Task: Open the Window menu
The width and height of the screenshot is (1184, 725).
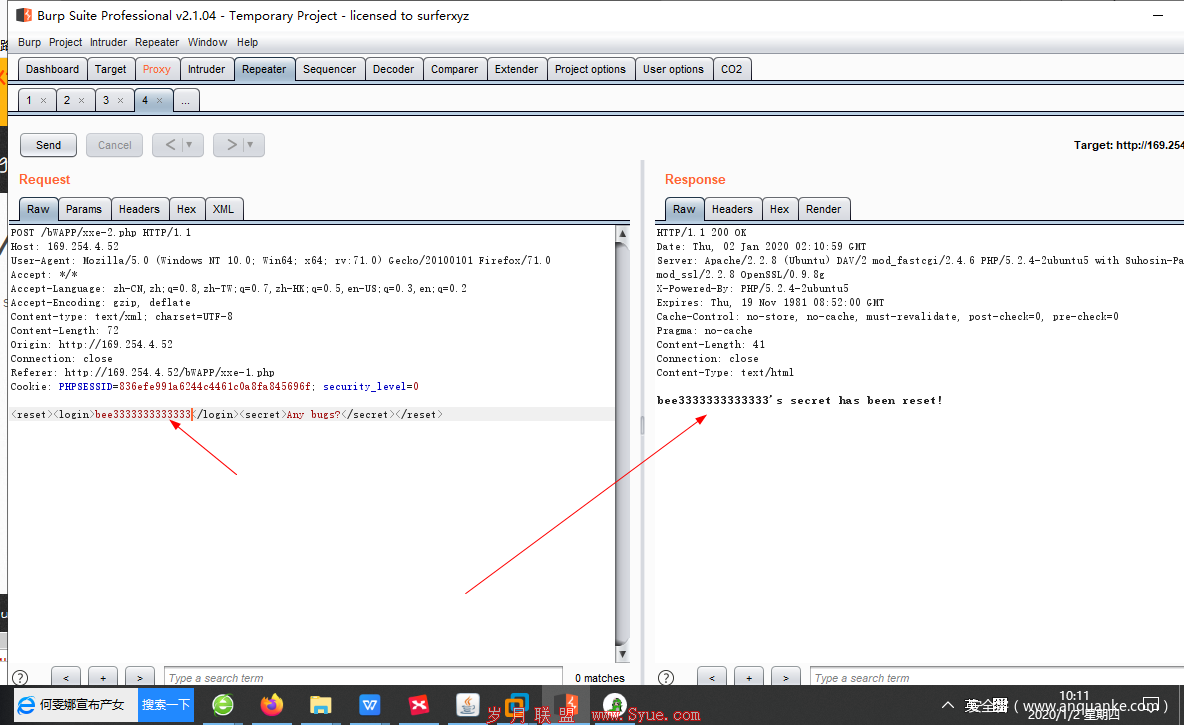Action: click(208, 42)
